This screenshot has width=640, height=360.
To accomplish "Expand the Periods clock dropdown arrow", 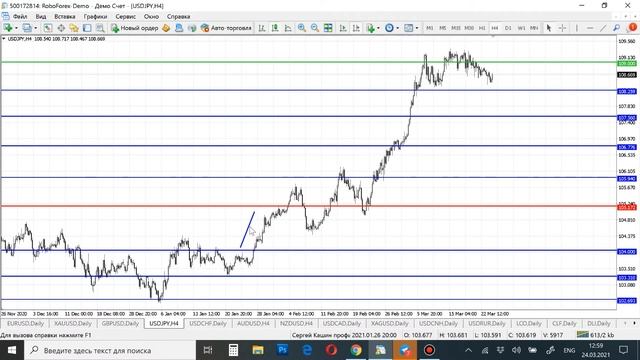I will 398,28.
